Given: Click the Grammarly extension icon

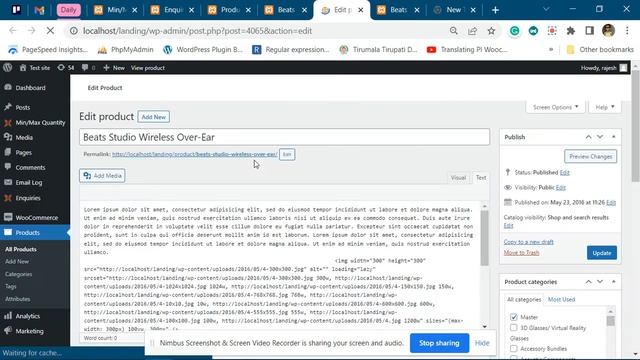Looking at the screenshot, I should (514, 31).
